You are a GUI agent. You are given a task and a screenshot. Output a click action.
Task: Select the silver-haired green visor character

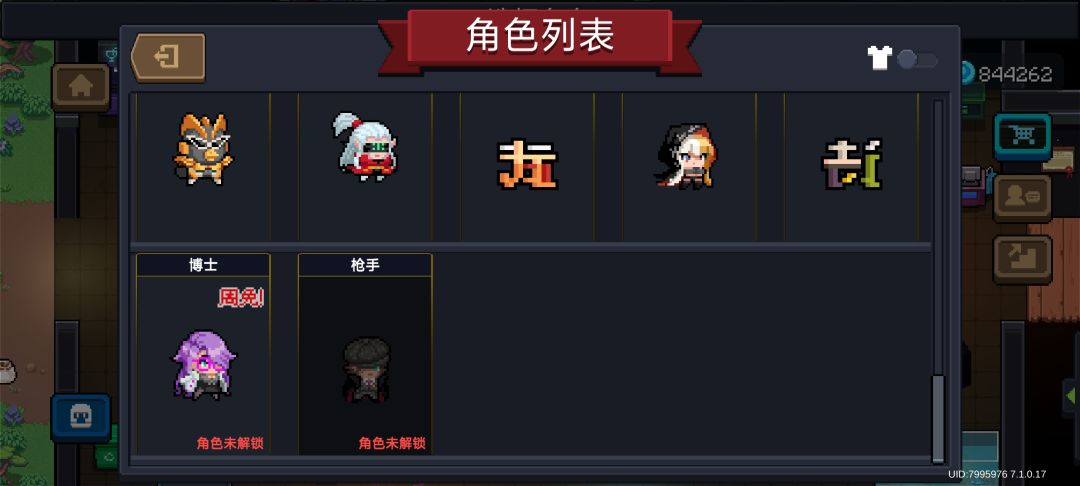364,147
